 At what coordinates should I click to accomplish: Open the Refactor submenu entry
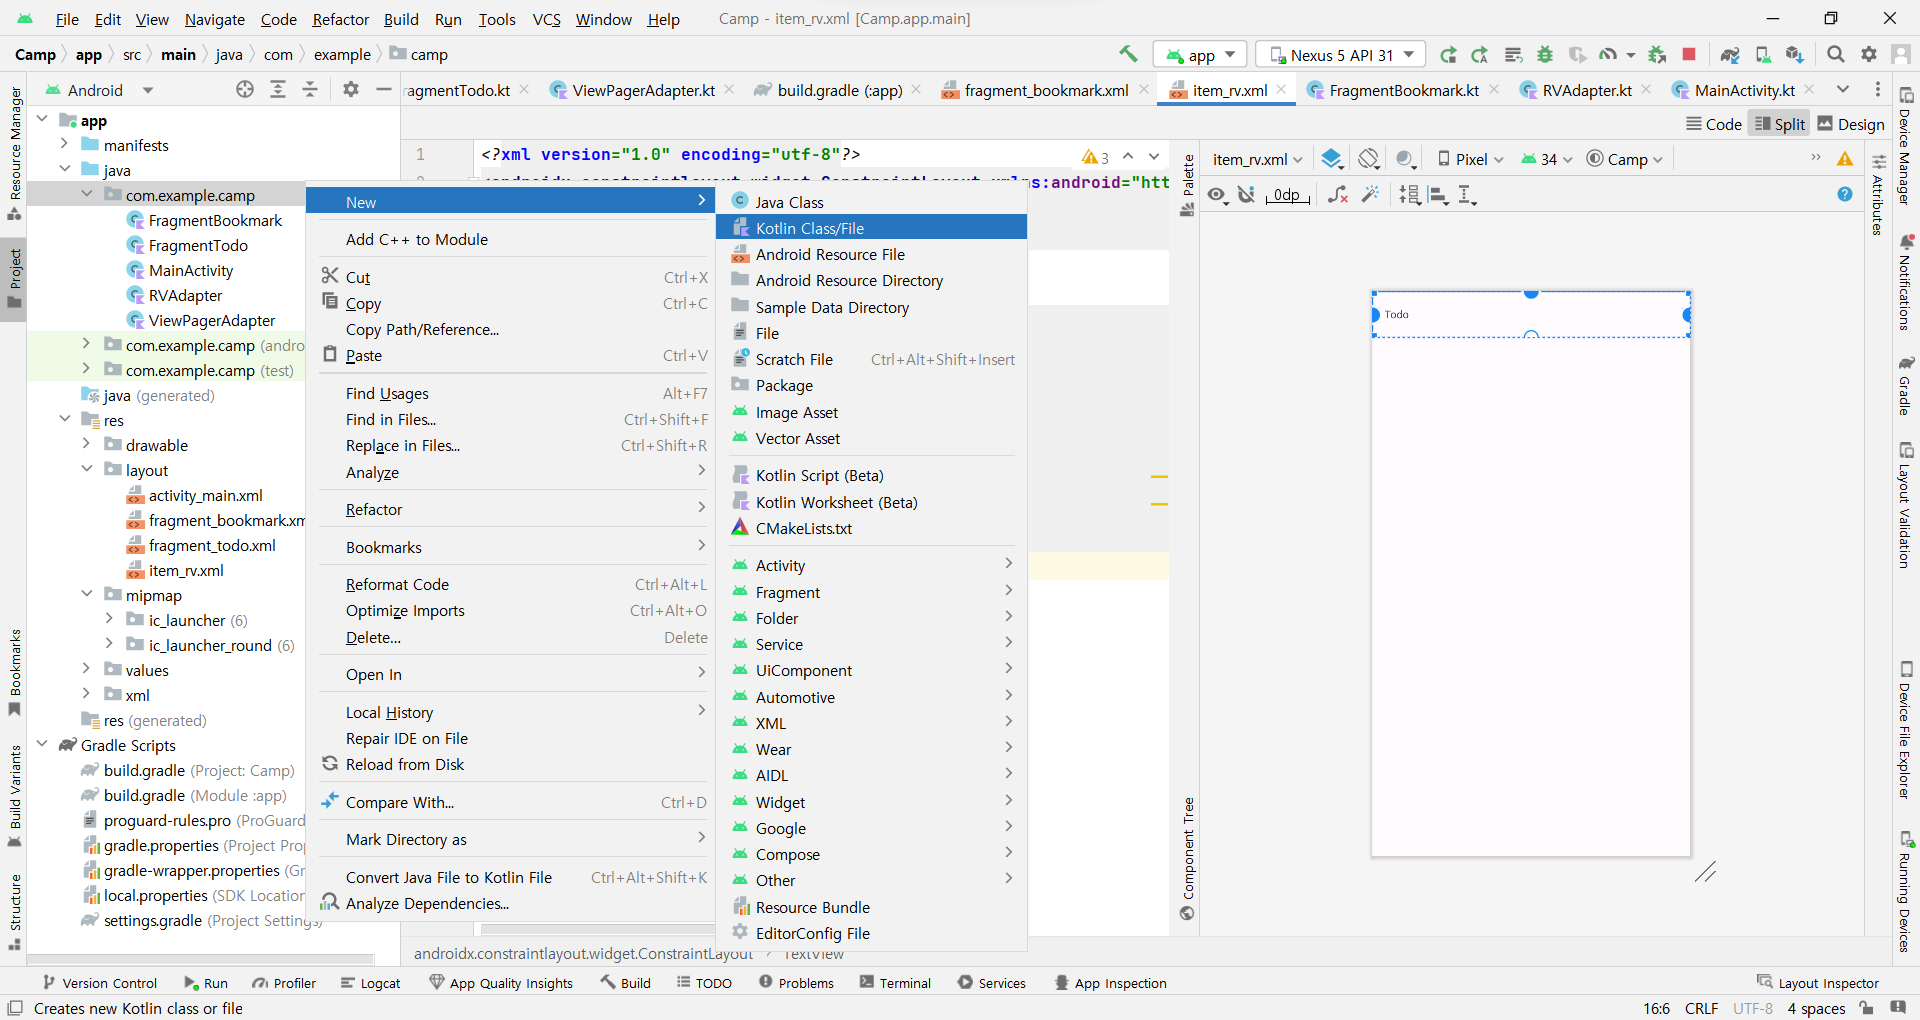pyautogui.click(x=513, y=510)
